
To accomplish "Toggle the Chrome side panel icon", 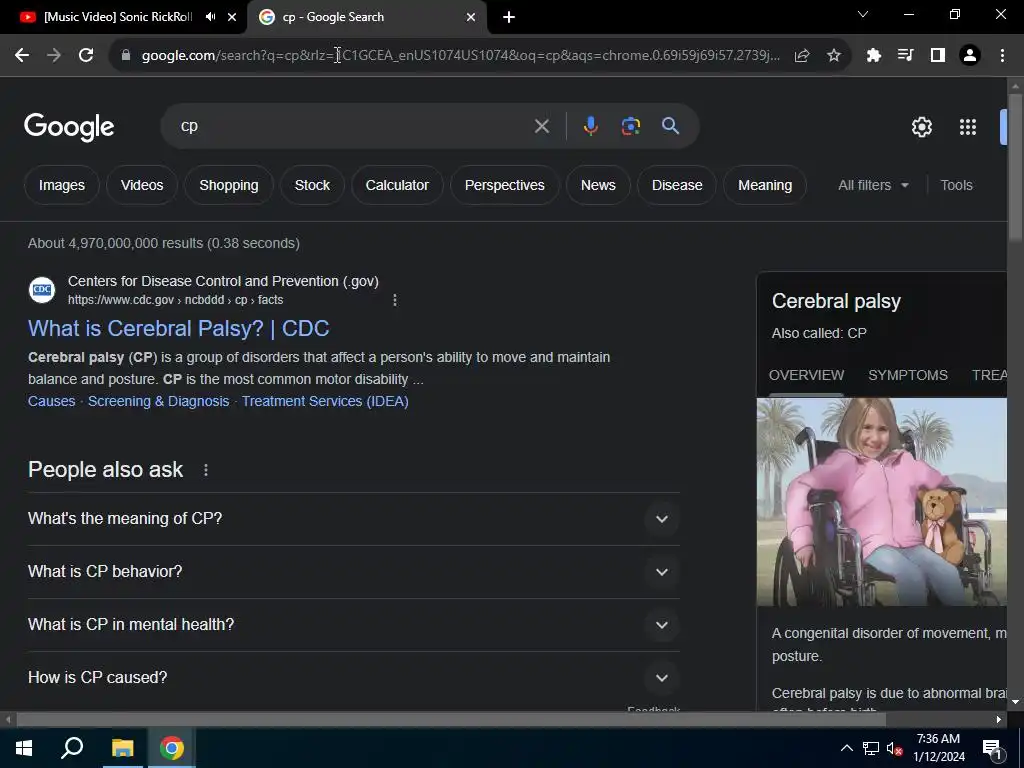I will pos(938,56).
